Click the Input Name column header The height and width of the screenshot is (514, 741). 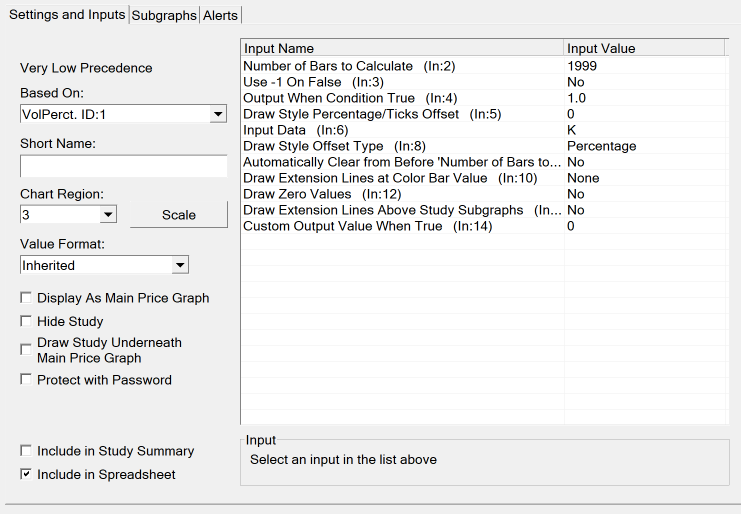tap(400, 48)
